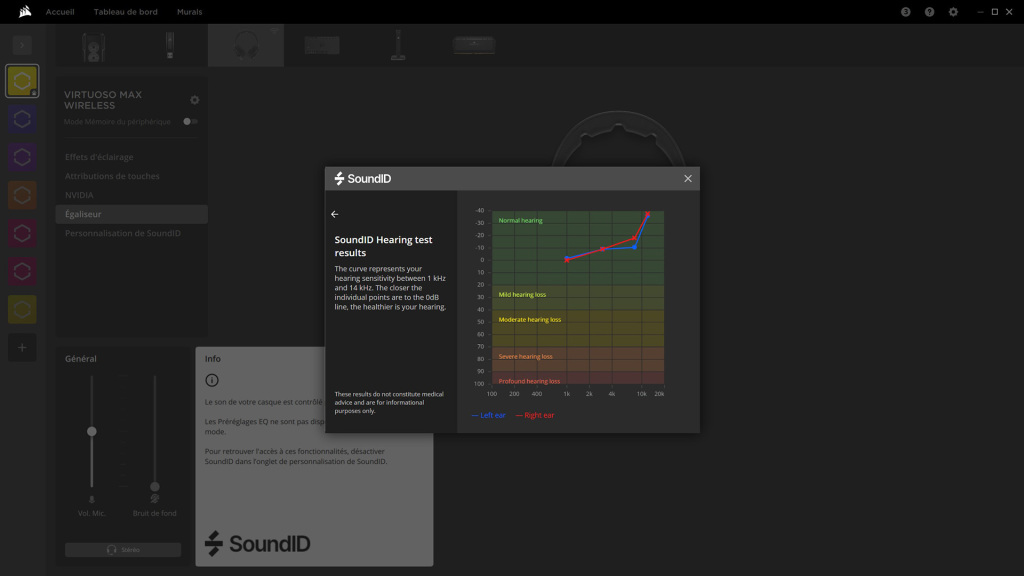Open Attributions de touches section
This screenshot has height=576, width=1024.
(112, 176)
